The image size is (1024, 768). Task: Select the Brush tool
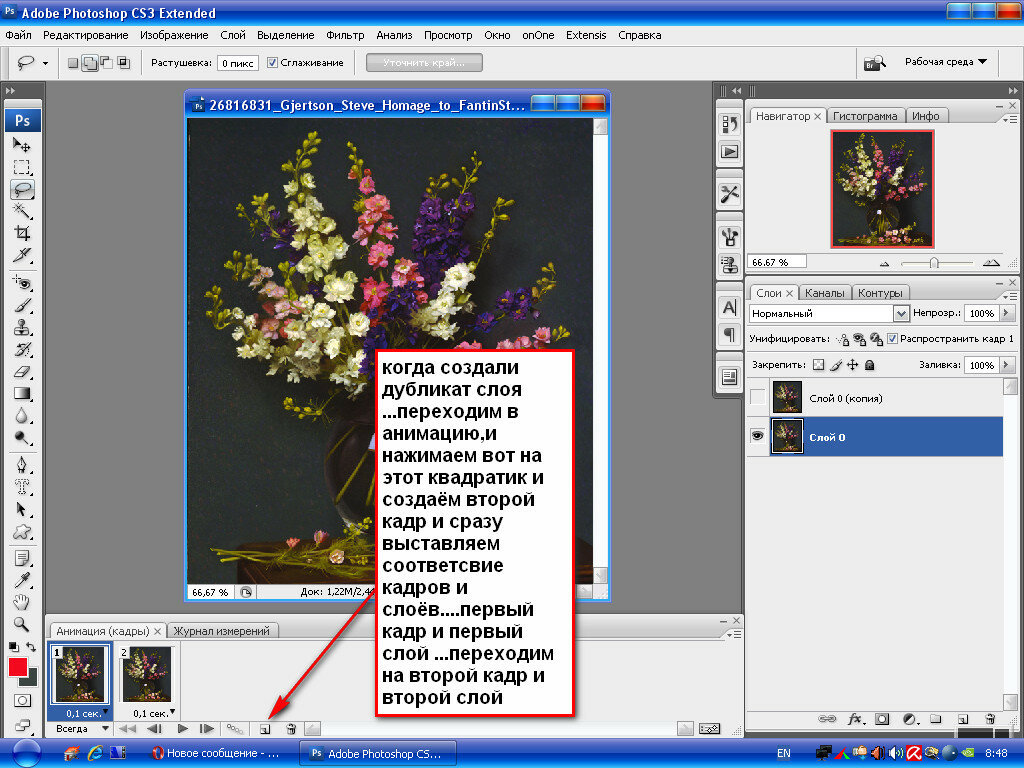tap(22, 306)
